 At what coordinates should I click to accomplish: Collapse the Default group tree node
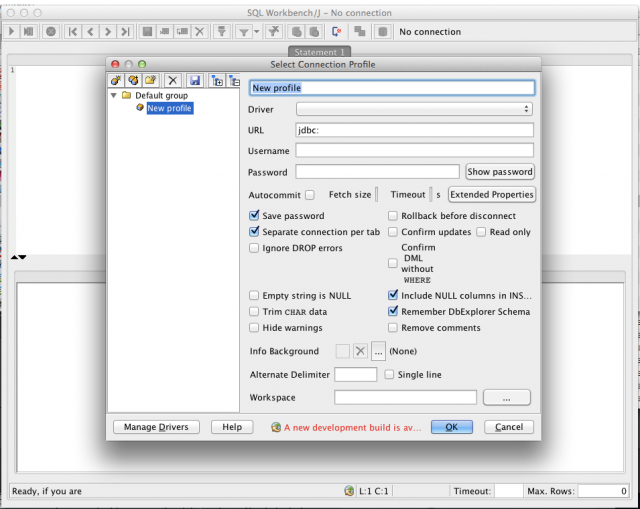(114, 95)
